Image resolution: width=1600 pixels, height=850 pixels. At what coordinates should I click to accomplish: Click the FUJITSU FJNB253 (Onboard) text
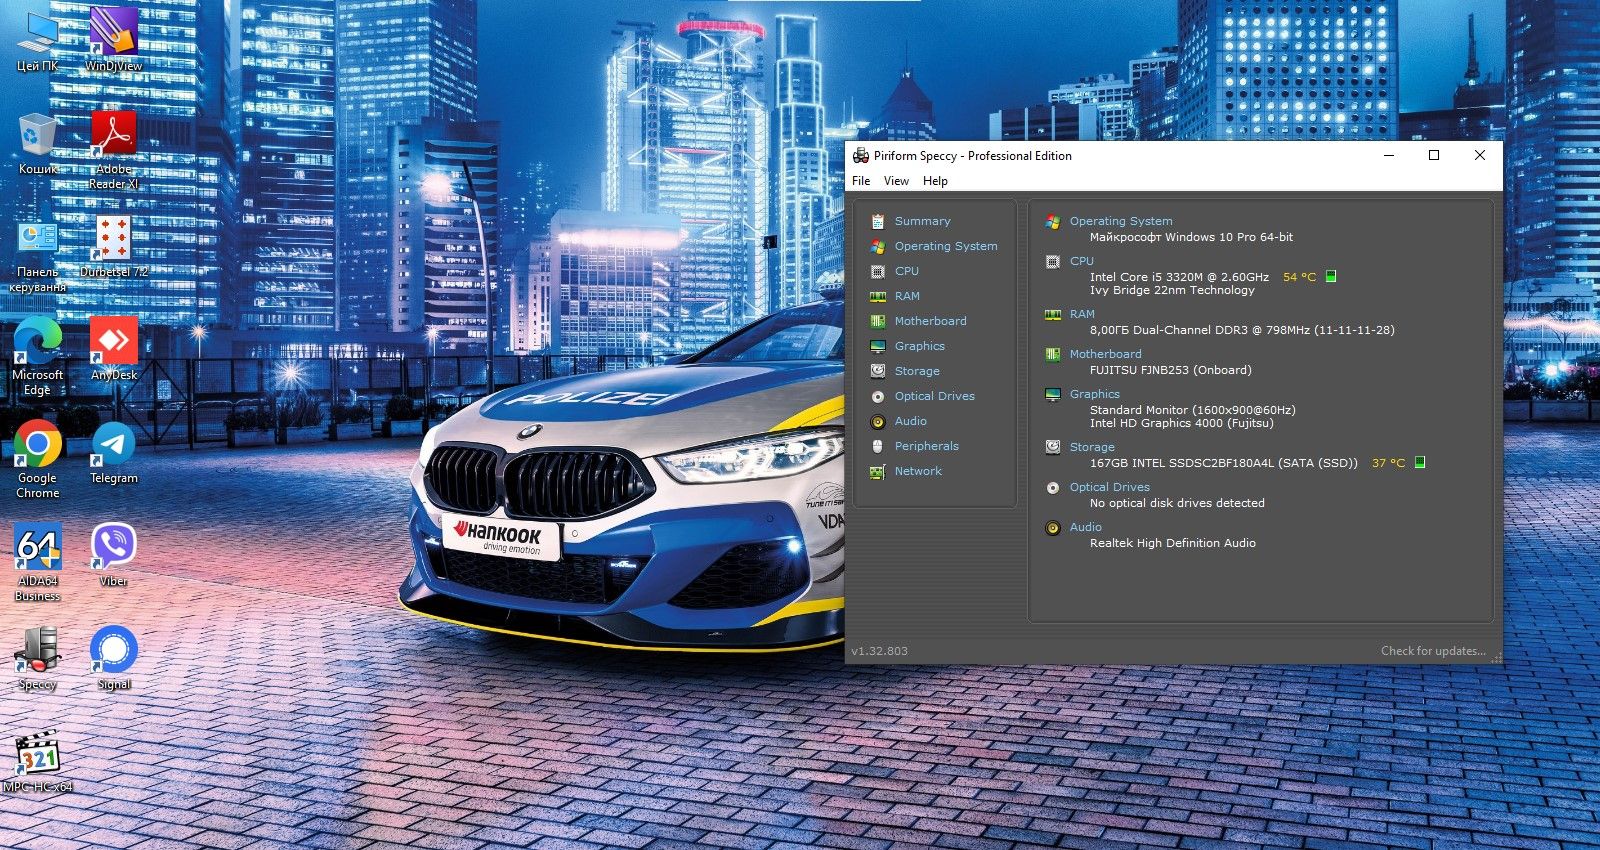pos(1170,370)
